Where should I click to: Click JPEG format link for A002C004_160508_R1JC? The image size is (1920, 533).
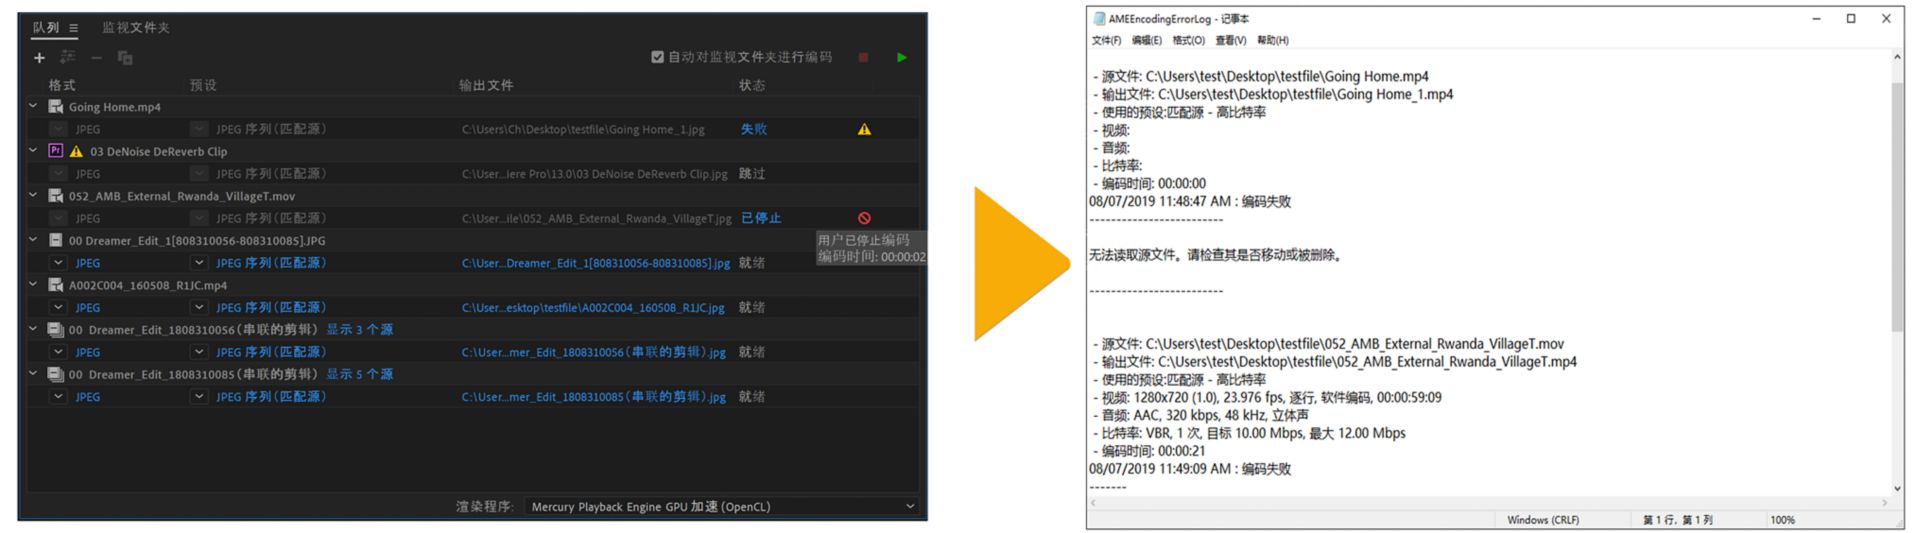(88, 308)
